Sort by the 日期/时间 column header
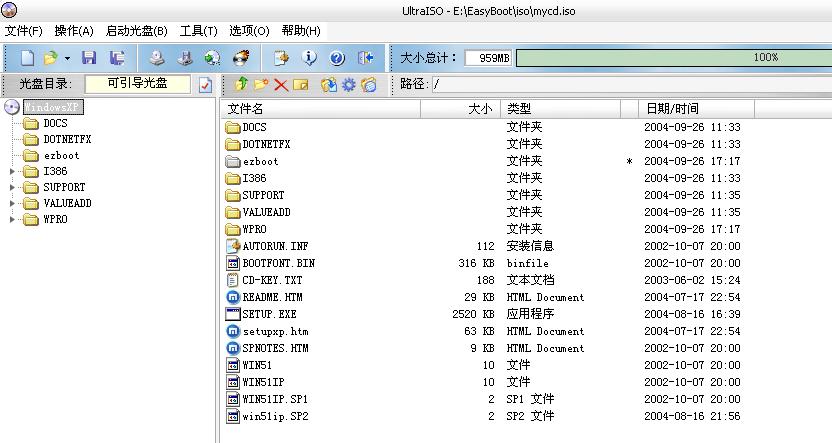This screenshot has height=443, width=832. [x=696, y=109]
